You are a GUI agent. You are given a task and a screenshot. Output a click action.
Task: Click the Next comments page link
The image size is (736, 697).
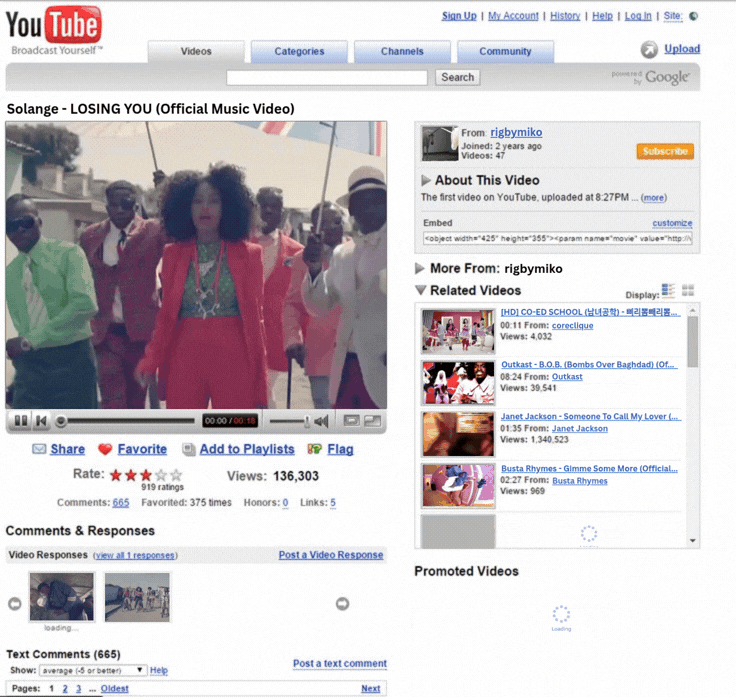pos(371,689)
